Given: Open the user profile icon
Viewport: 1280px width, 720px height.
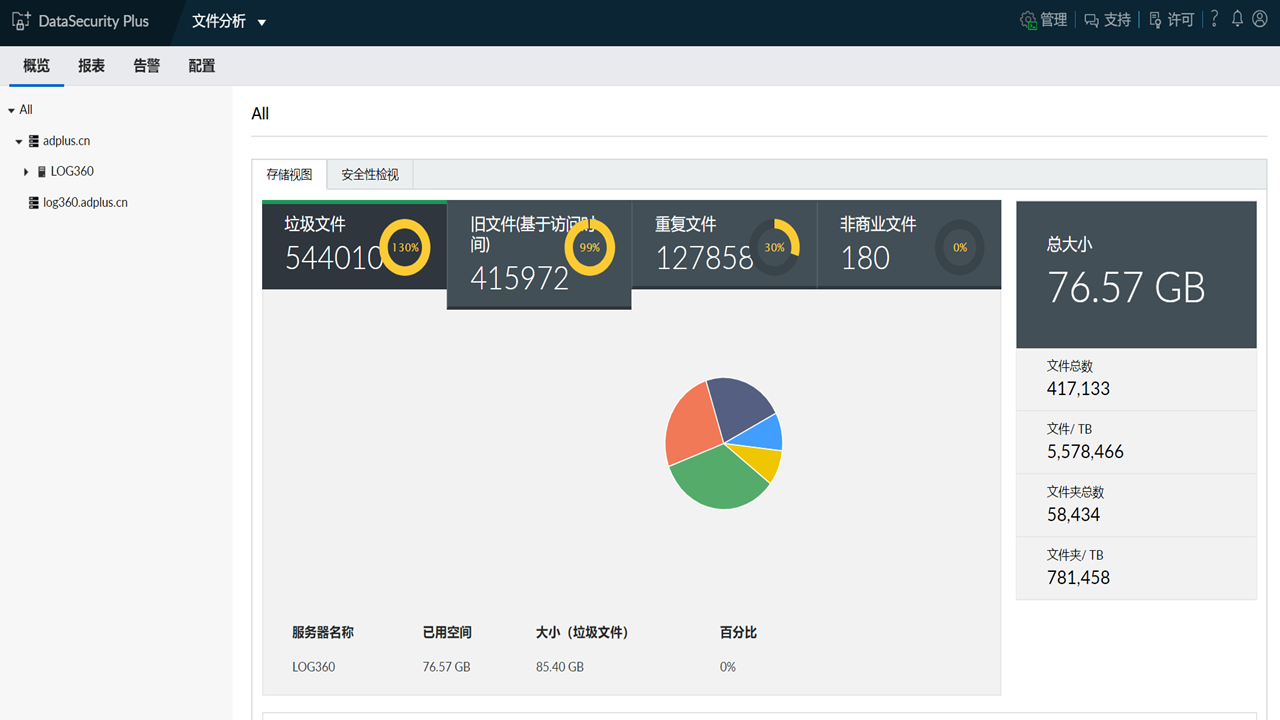Looking at the screenshot, I should click(x=1259, y=19).
